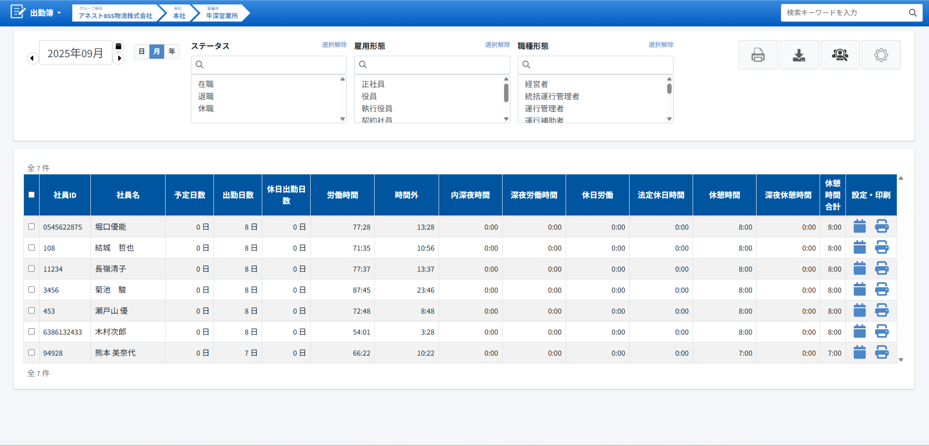Click 選択解除 link for 雇用形態
Viewport: 929px width, 446px height.
pyautogui.click(x=498, y=44)
